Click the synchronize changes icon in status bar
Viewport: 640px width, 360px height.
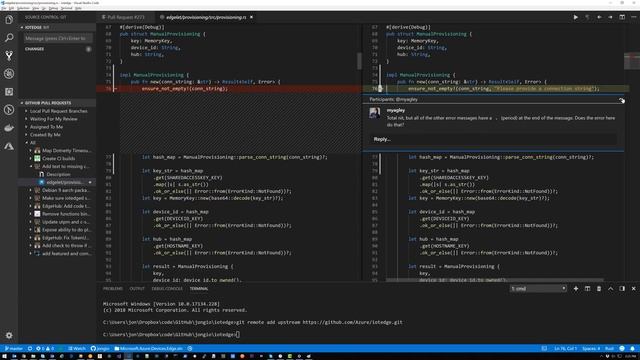tap(30, 349)
